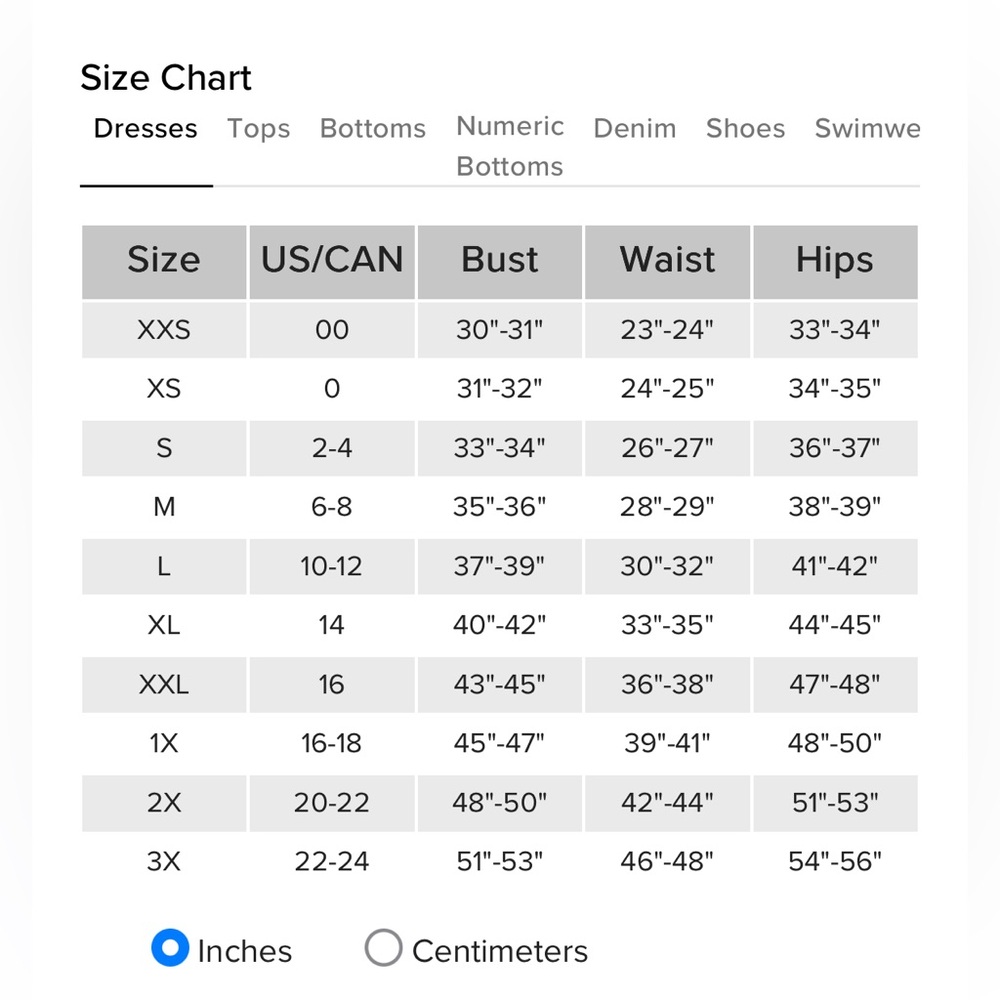The image size is (1000, 1000).
Task: Select the Inches radio button
Action: (170, 948)
